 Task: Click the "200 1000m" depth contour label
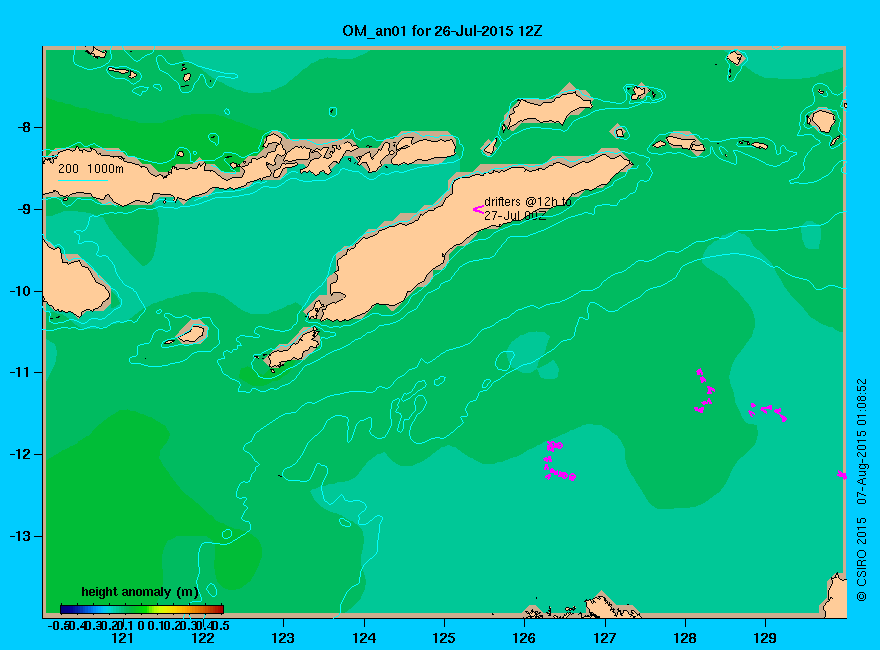91,168
